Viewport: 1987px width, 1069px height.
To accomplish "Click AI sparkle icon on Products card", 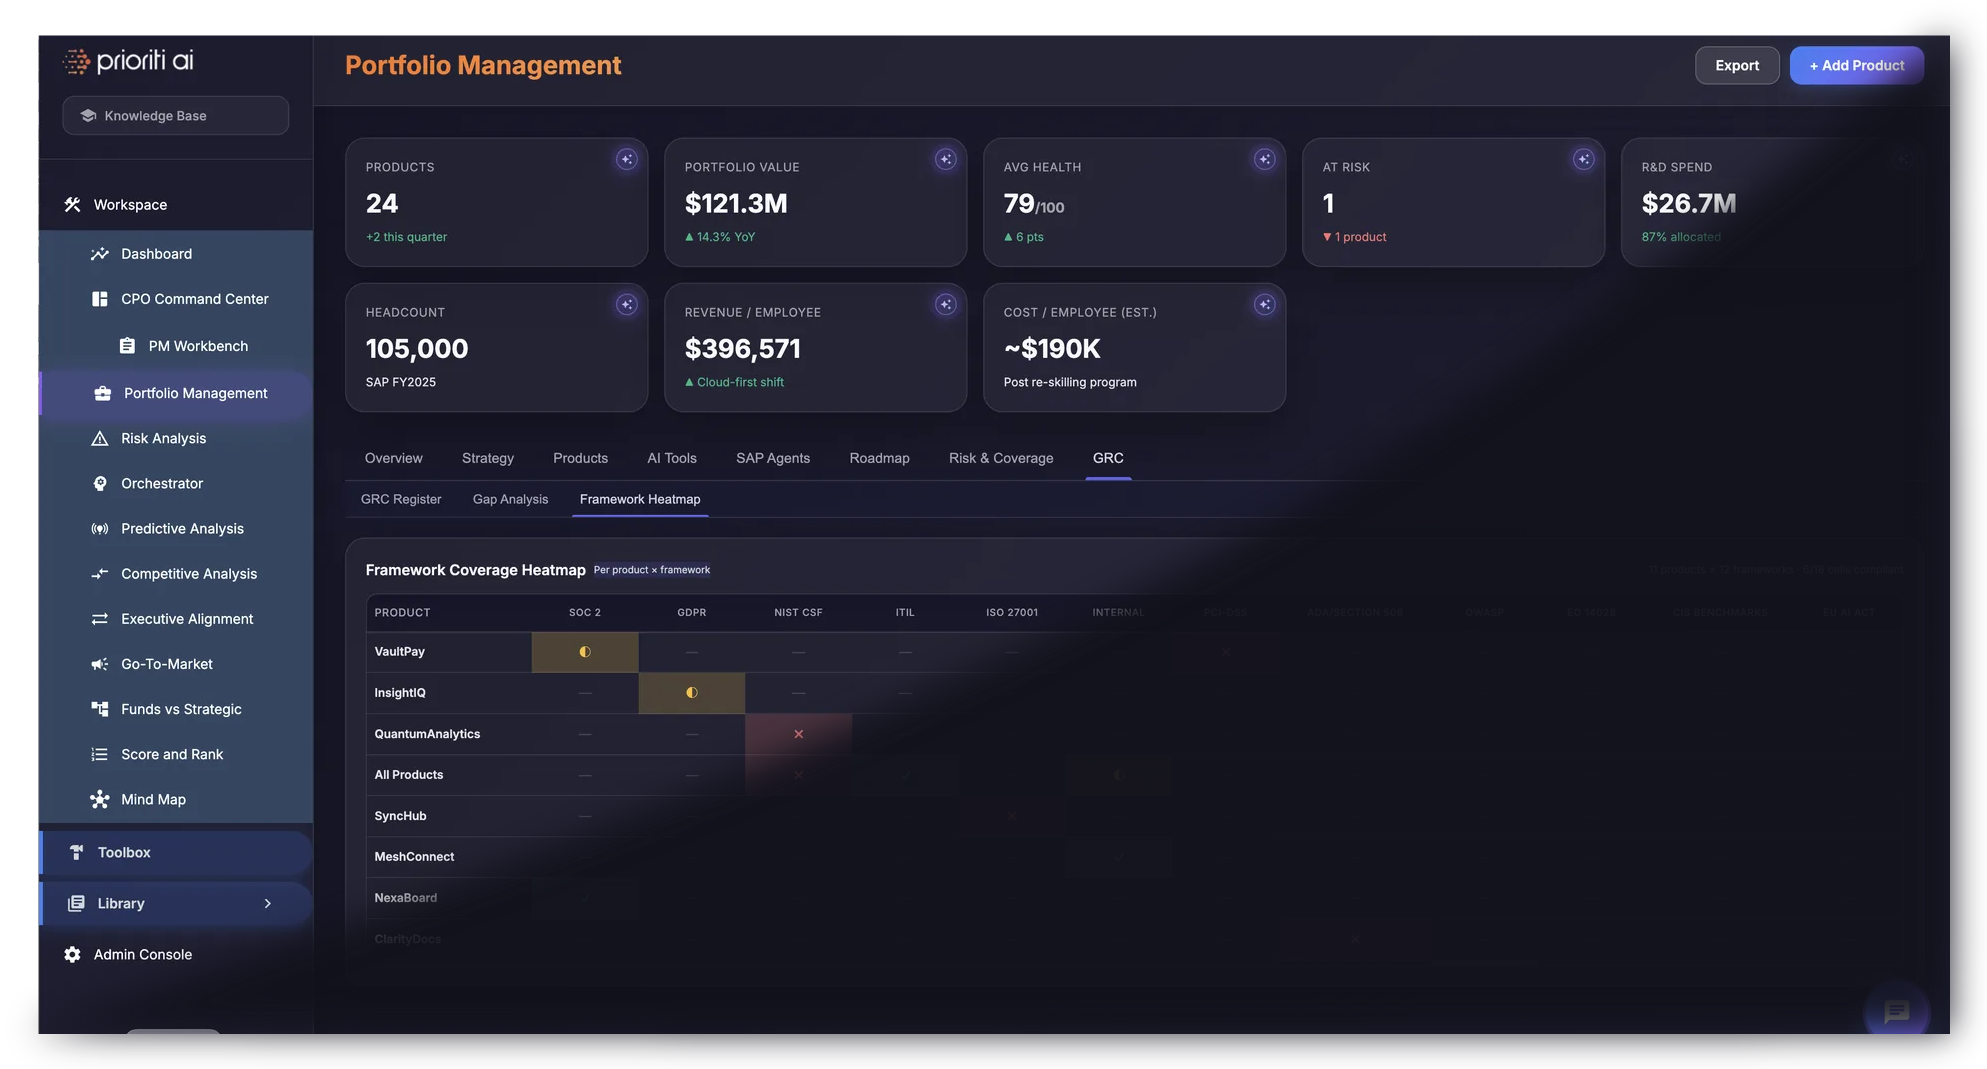I will pyautogui.click(x=626, y=159).
